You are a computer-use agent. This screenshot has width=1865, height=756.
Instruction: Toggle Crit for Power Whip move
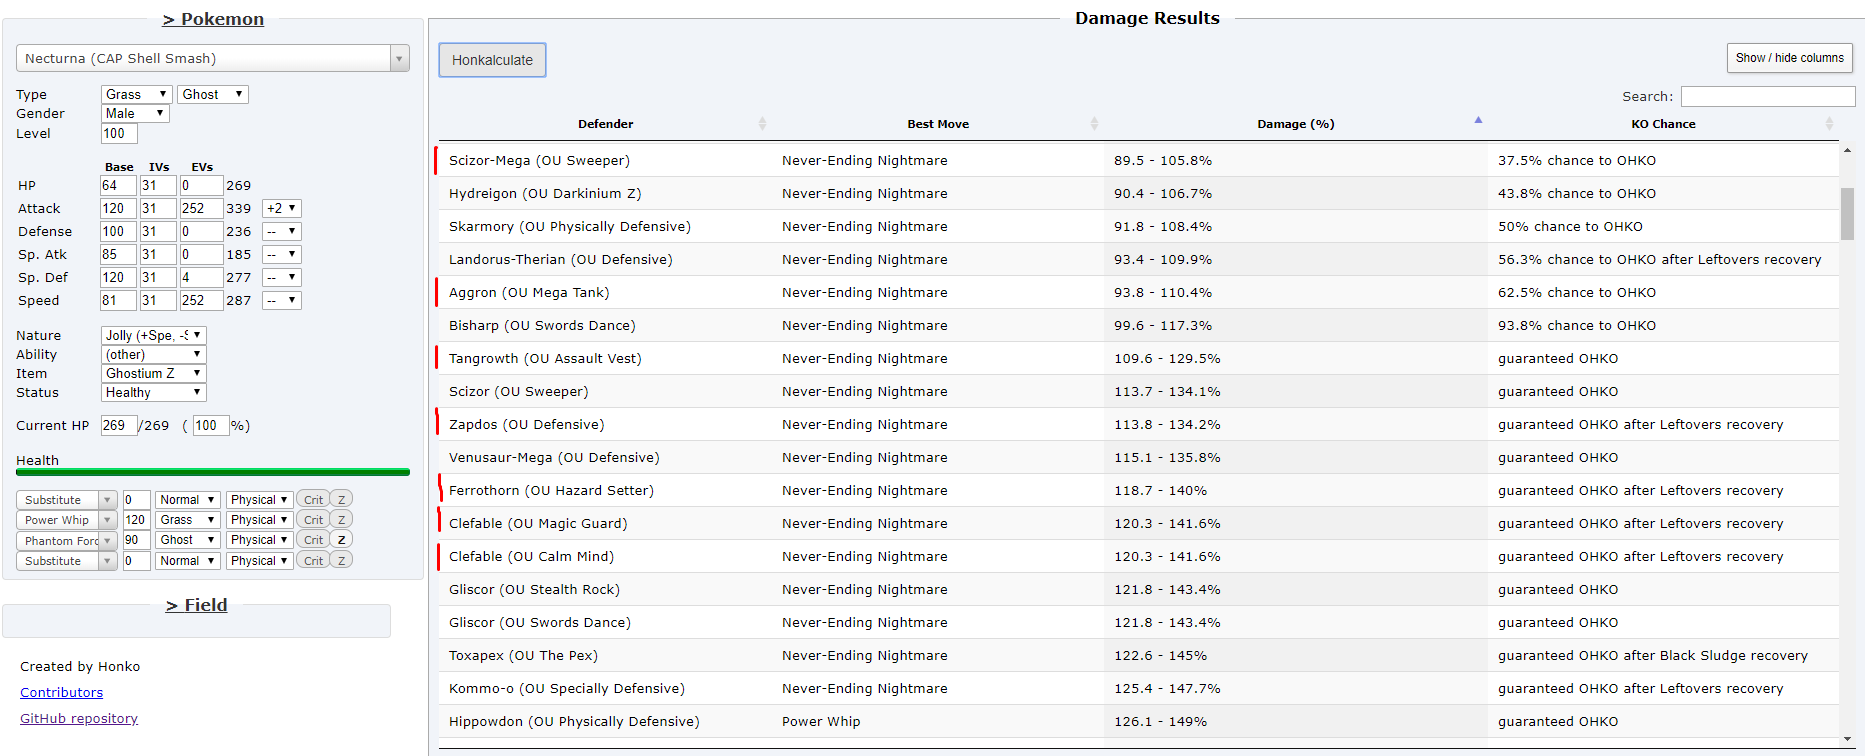click(x=313, y=520)
